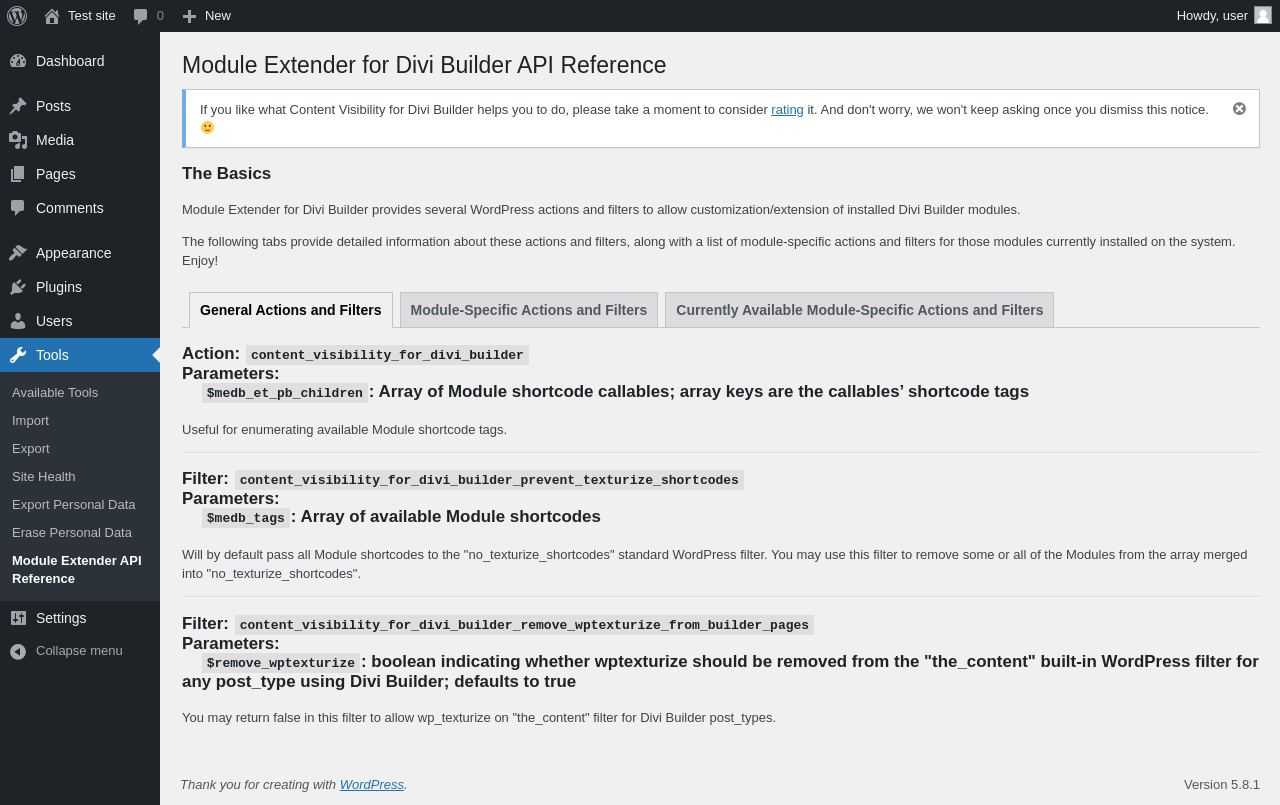Follow the rating link in notice
The image size is (1280, 805).
(x=787, y=109)
